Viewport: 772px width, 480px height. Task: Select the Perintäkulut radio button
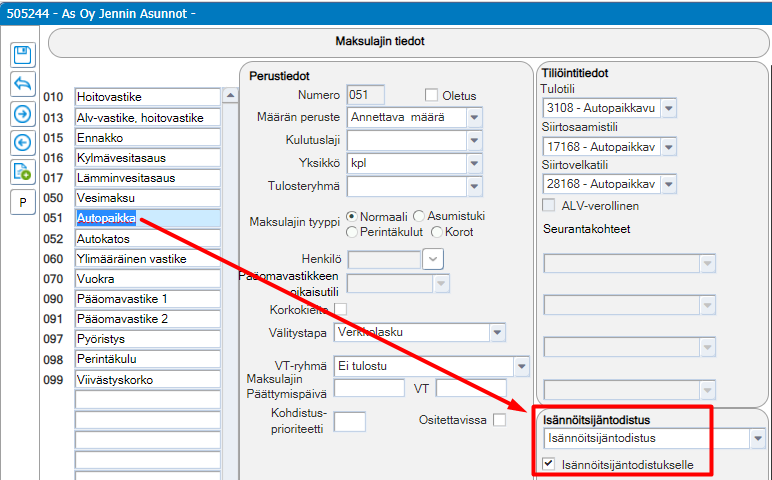(x=352, y=232)
